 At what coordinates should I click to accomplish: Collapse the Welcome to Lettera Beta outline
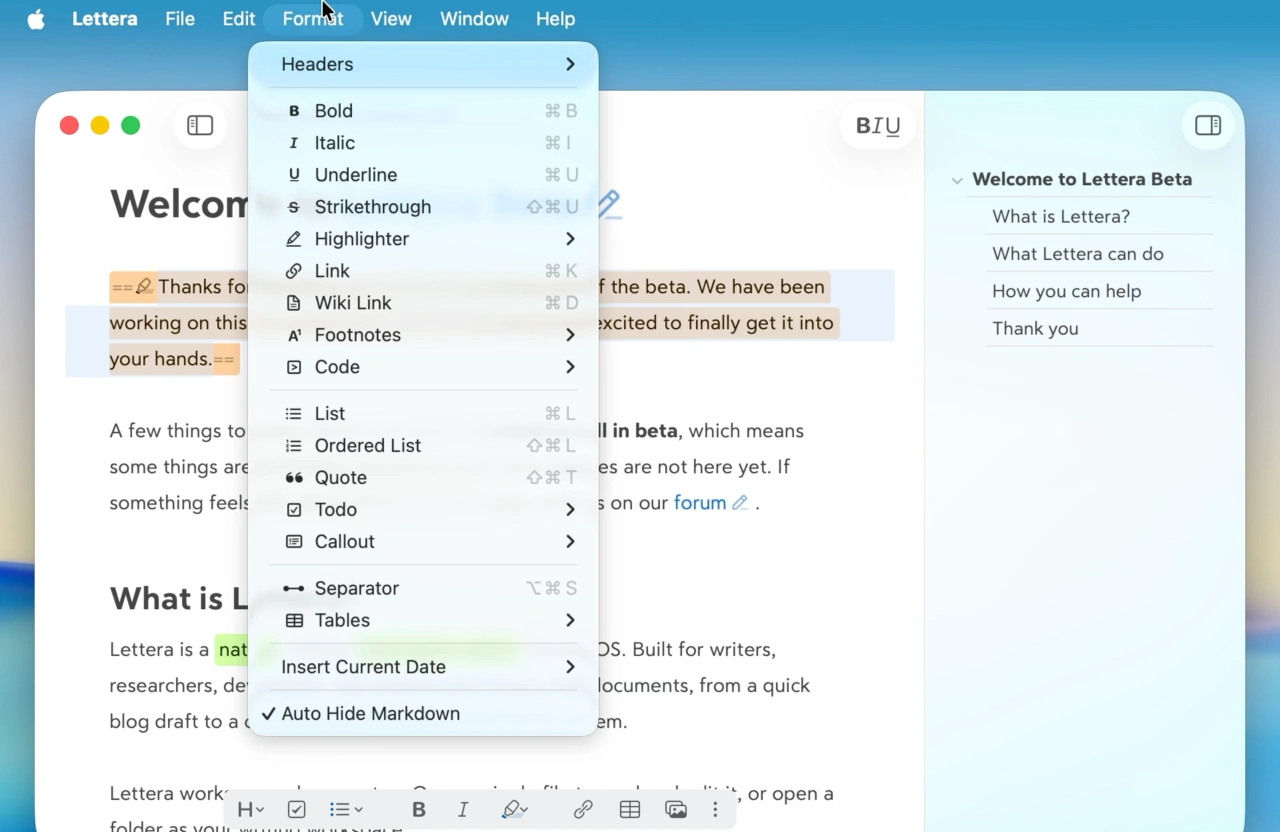coord(957,181)
